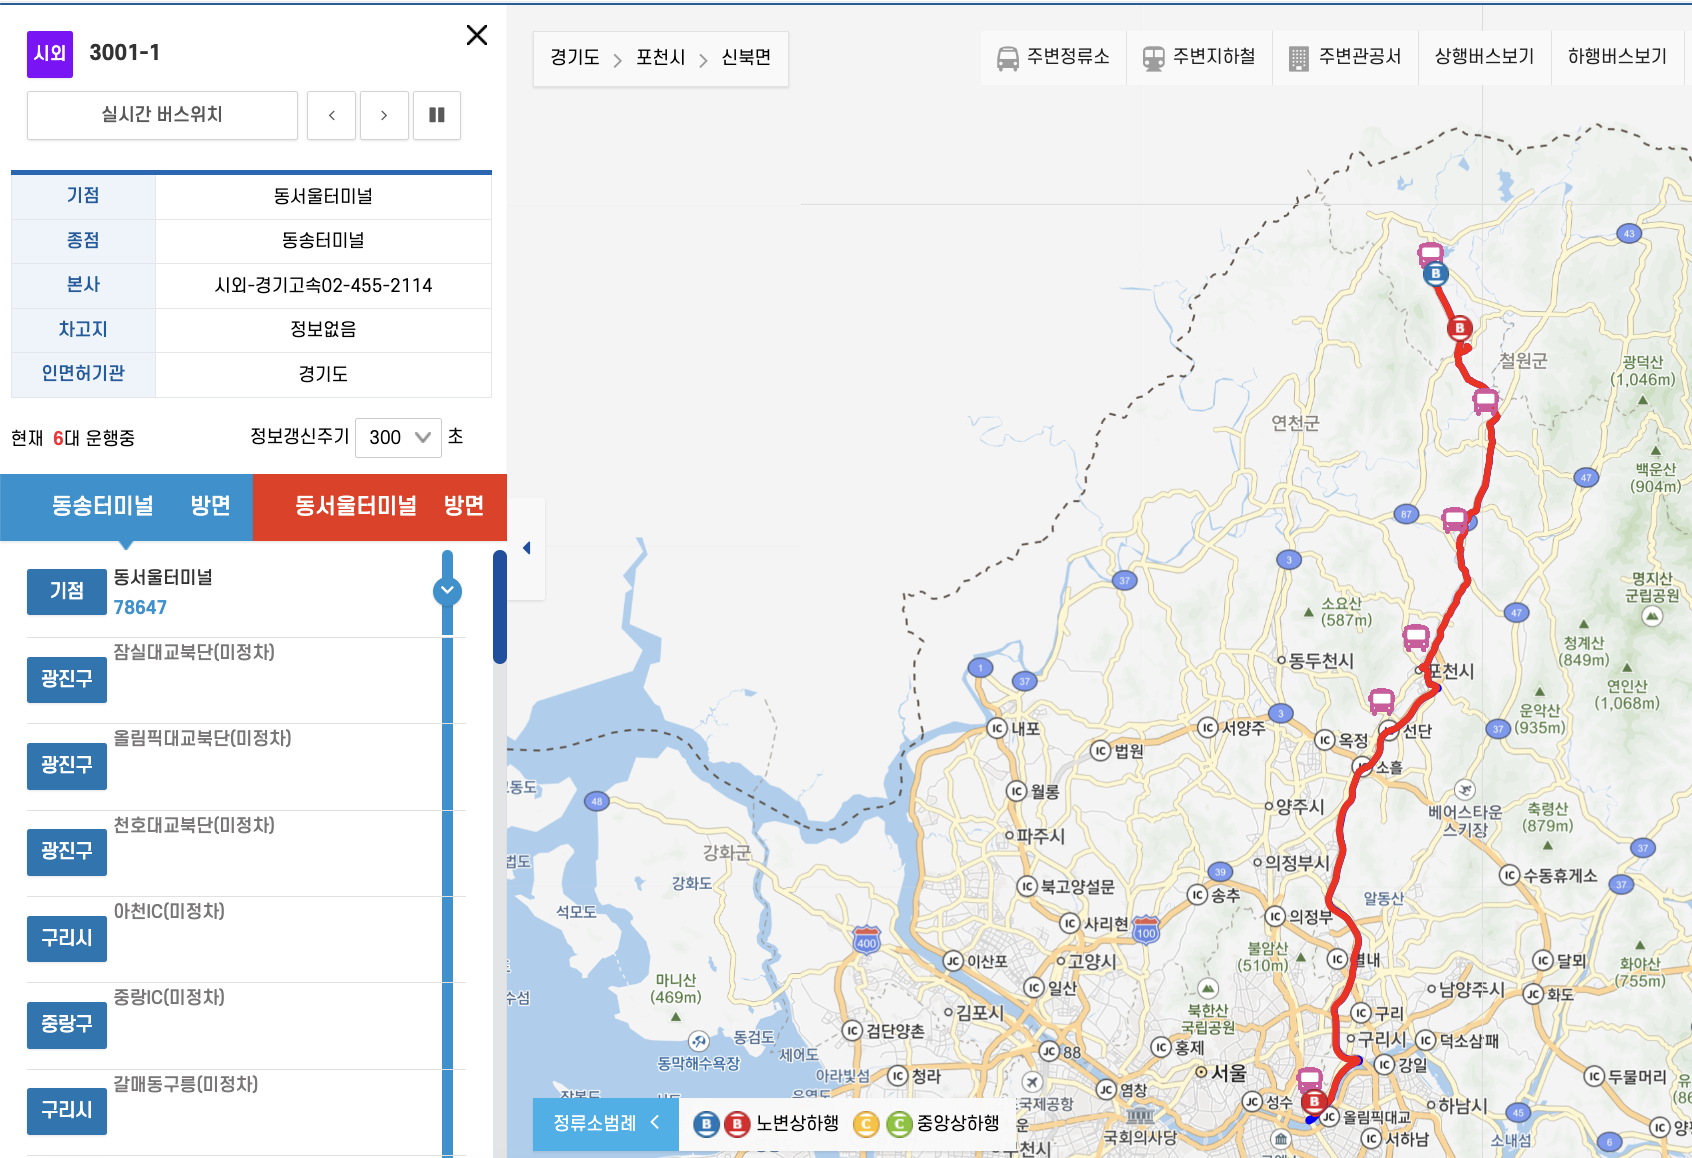Click the blue B legend icon
The height and width of the screenshot is (1158, 1692).
coord(706,1124)
